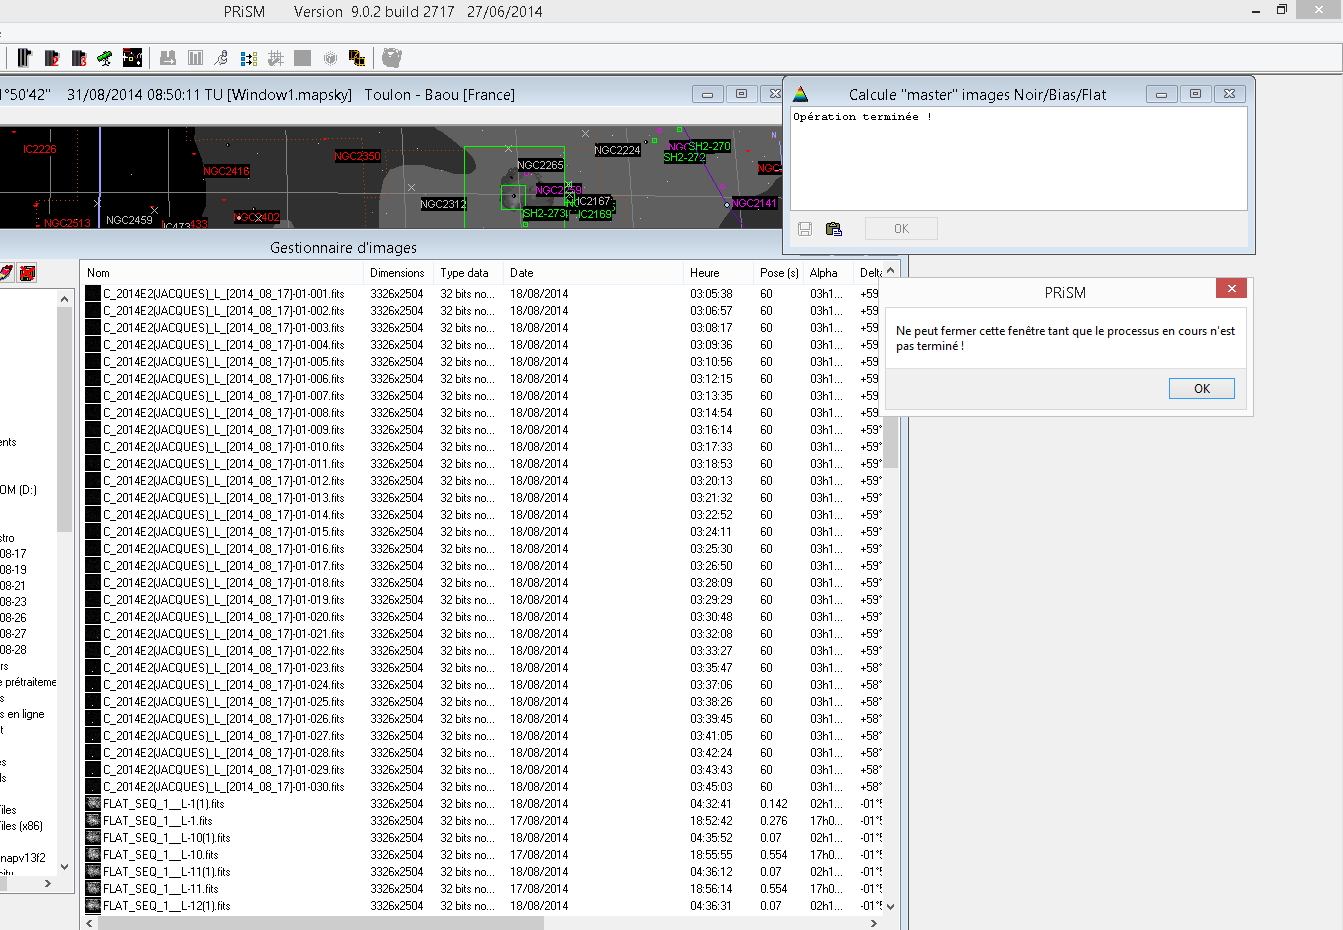
Task: Sort file list by the Nom column
Action: [x=98, y=273]
